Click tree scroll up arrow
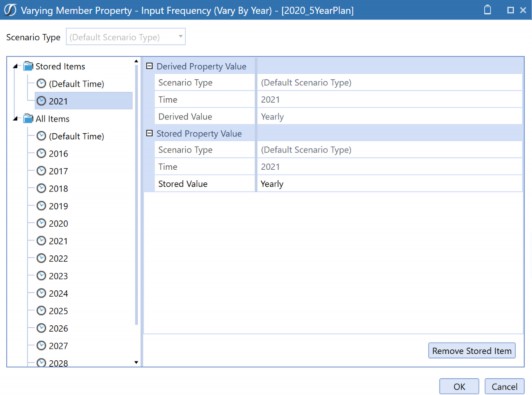Screen dimensions: 532x395 coord(136,61)
